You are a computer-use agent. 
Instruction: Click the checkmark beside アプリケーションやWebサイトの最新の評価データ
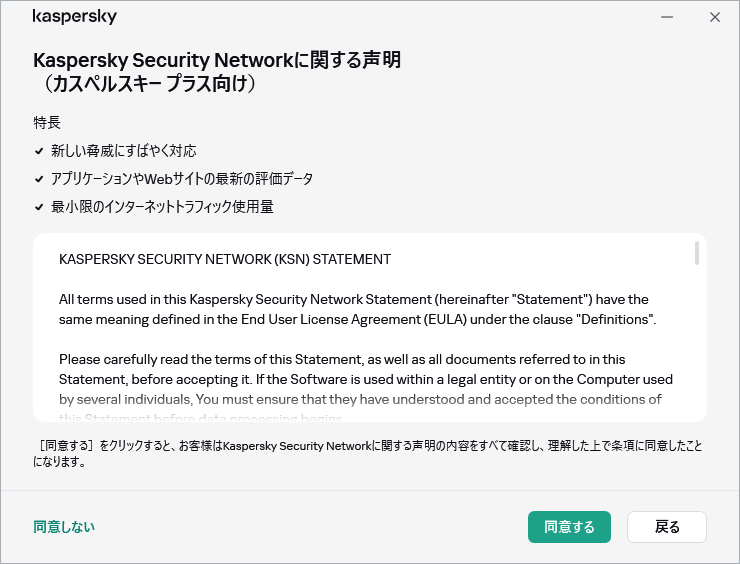(39, 179)
